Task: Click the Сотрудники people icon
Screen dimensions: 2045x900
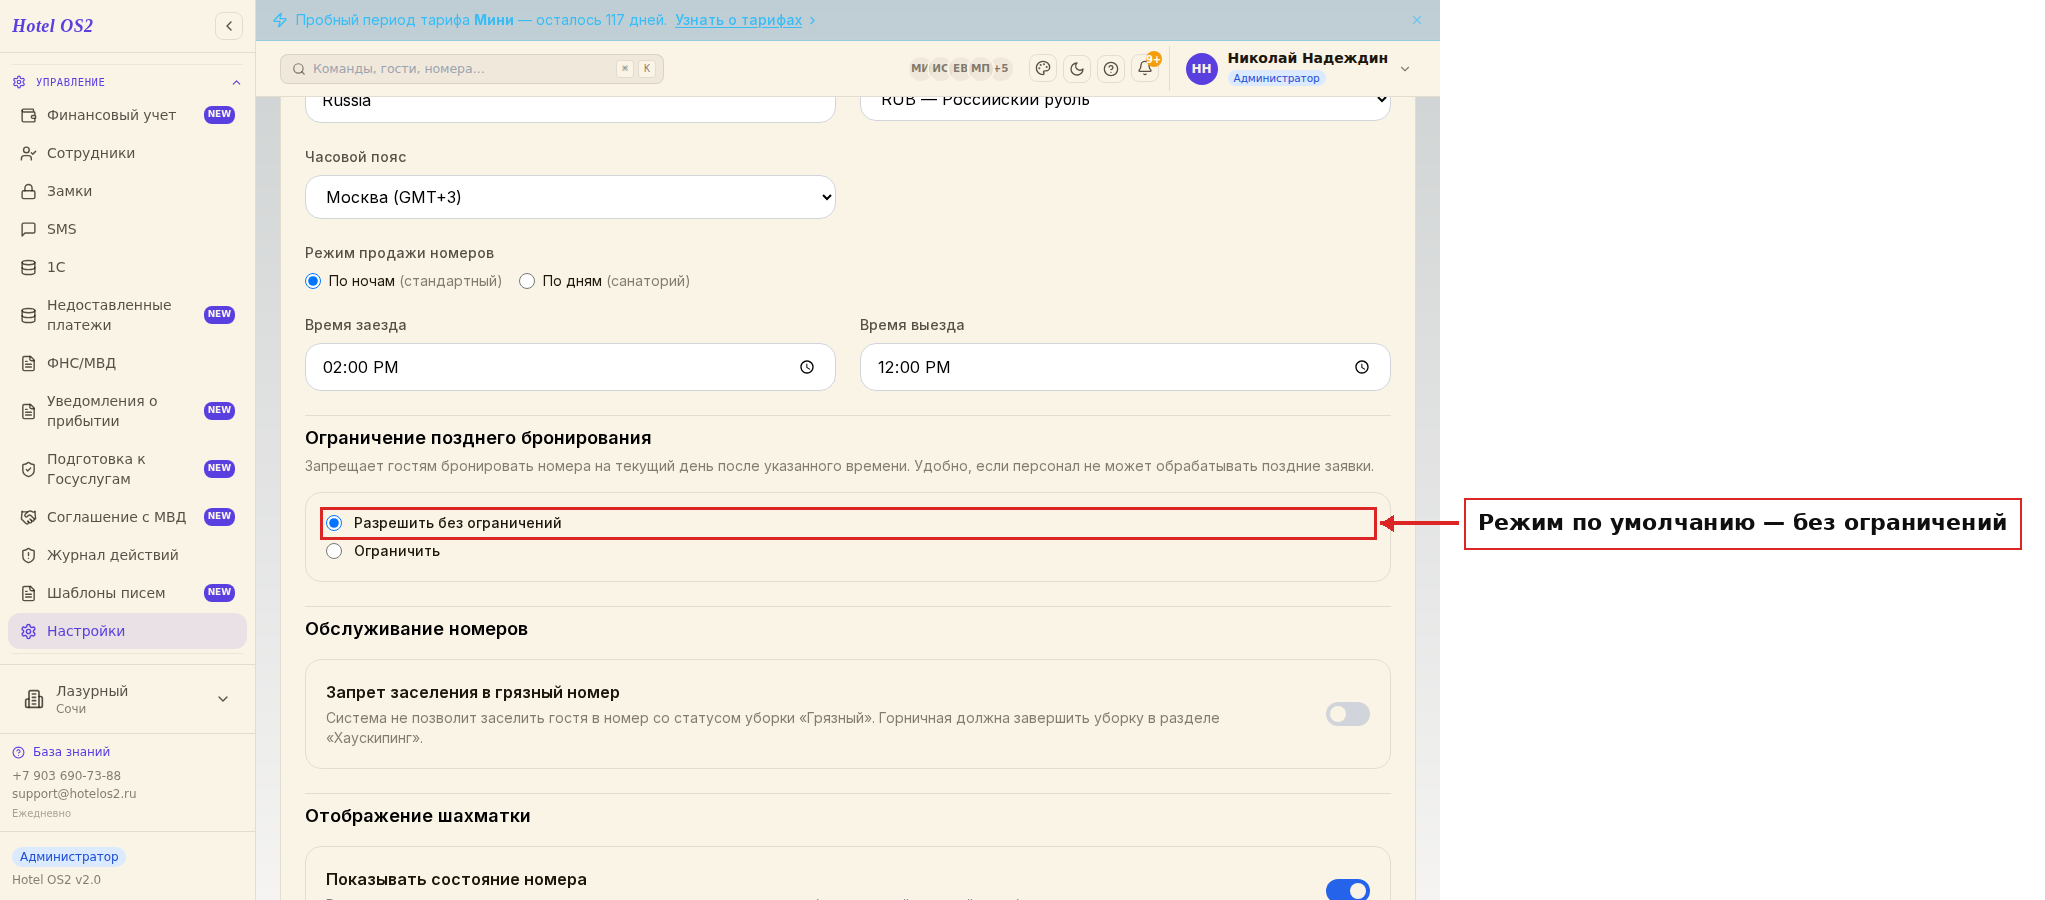Action: pyautogui.click(x=29, y=153)
